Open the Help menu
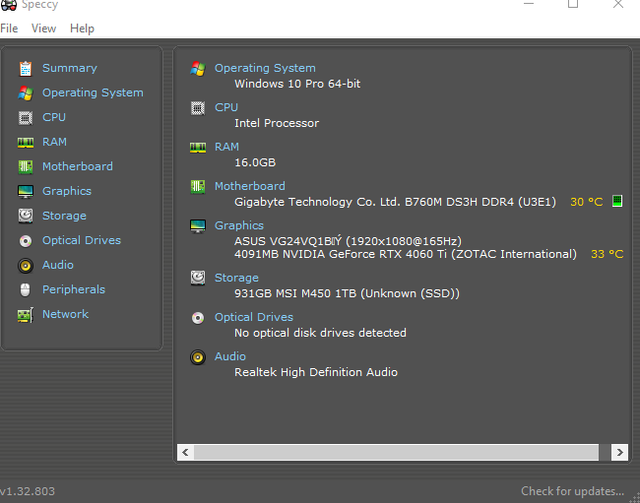The width and height of the screenshot is (640, 503). [x=82, y=29]
